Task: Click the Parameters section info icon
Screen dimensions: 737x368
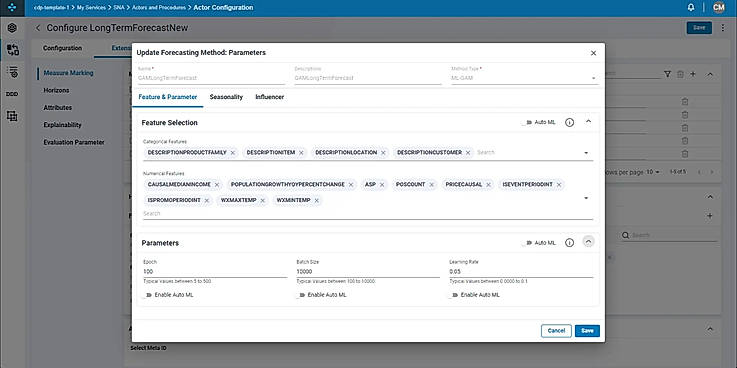Action: click(569, 243)
